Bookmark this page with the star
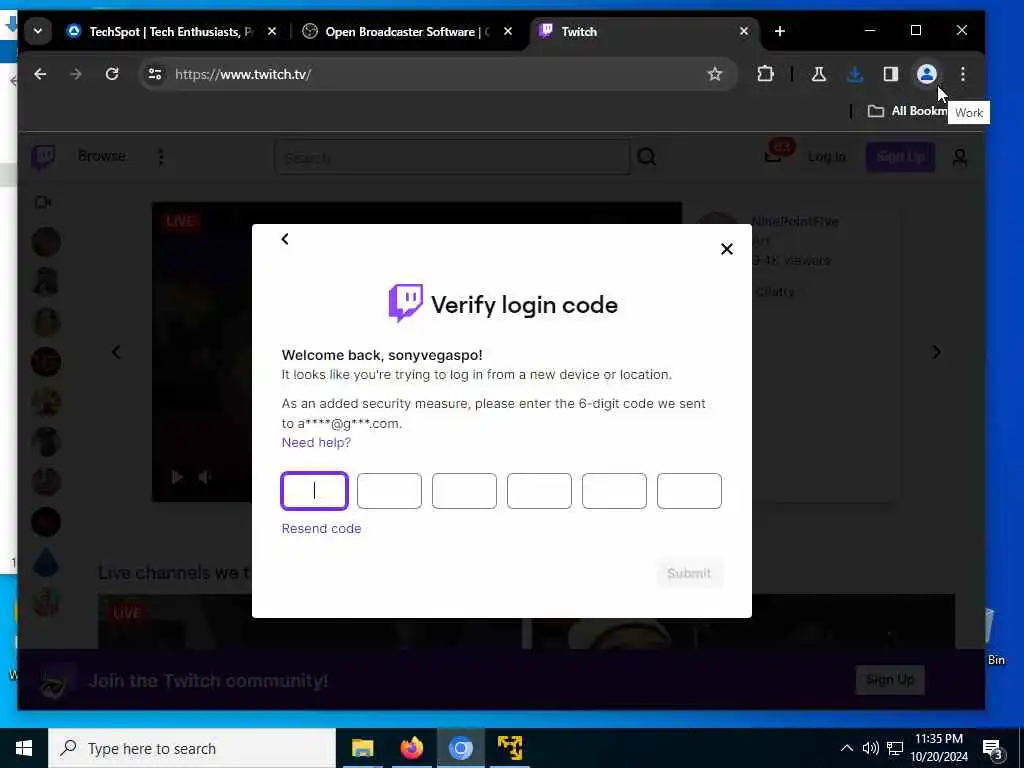The width and height of the screenshot is (1024, 768). click(x=715, y=74)
